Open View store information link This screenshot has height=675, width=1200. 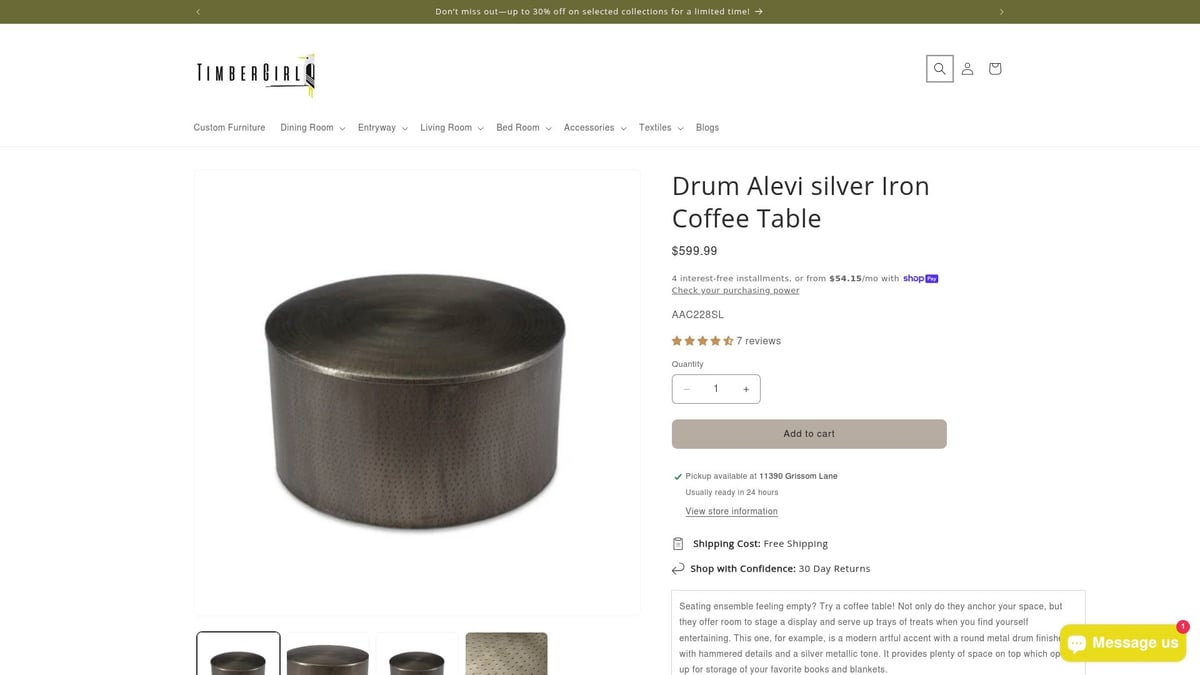[x=731, y=512]
